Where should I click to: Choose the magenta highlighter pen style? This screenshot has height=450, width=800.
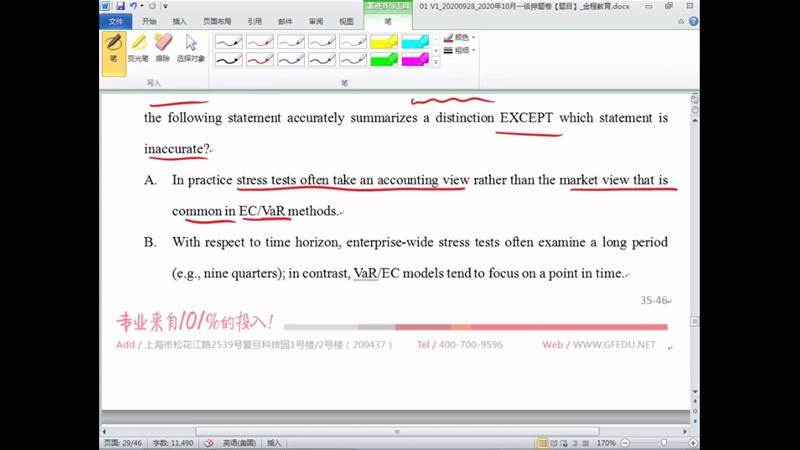click(x=415, y=60)
